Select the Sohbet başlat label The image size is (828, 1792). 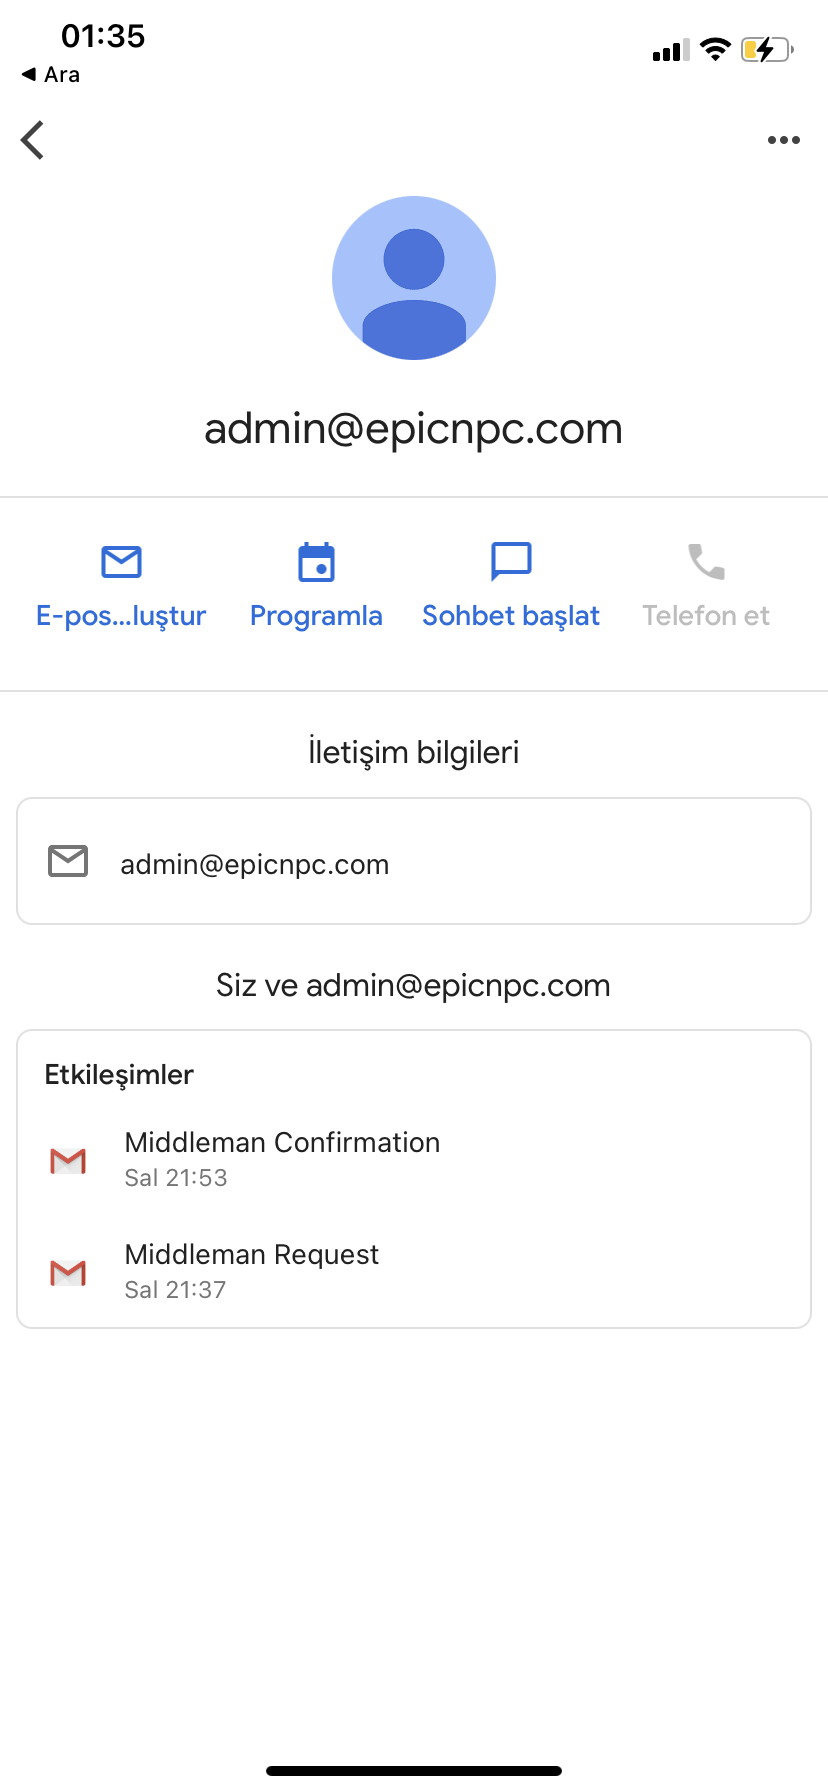click(x=511, y=616)
